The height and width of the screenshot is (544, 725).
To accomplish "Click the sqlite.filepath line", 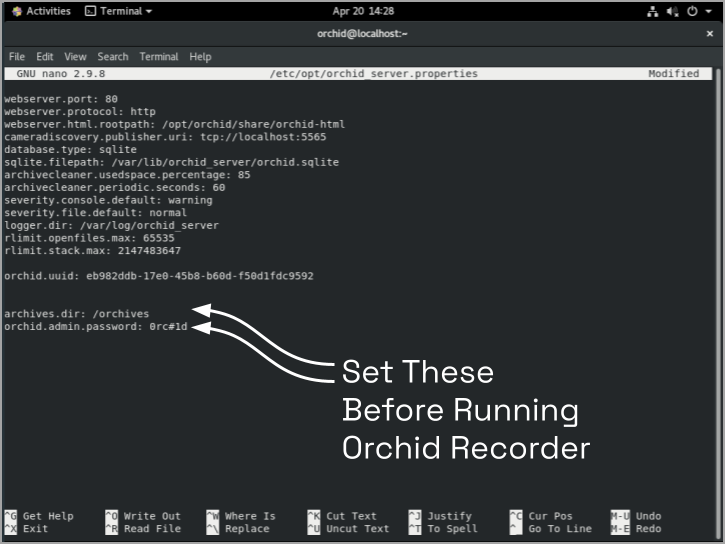I will point(172,162).
